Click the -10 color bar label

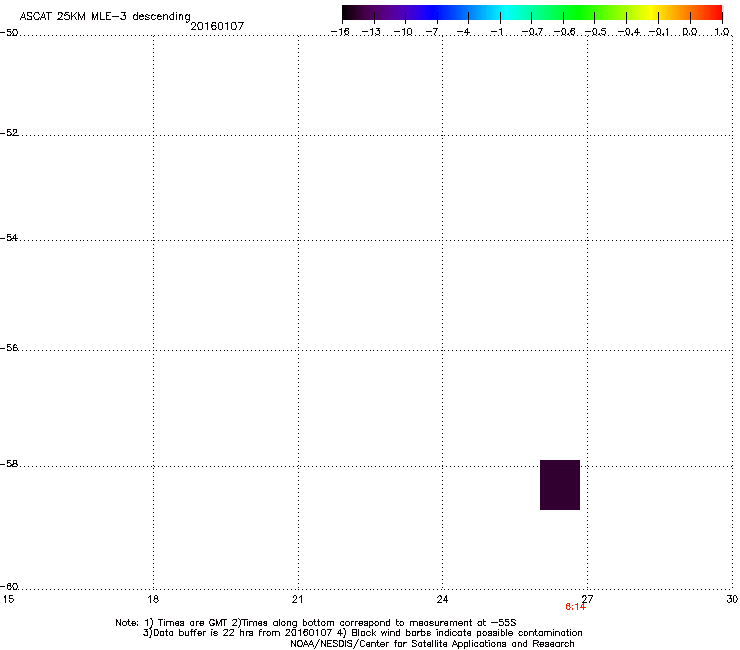403,32
